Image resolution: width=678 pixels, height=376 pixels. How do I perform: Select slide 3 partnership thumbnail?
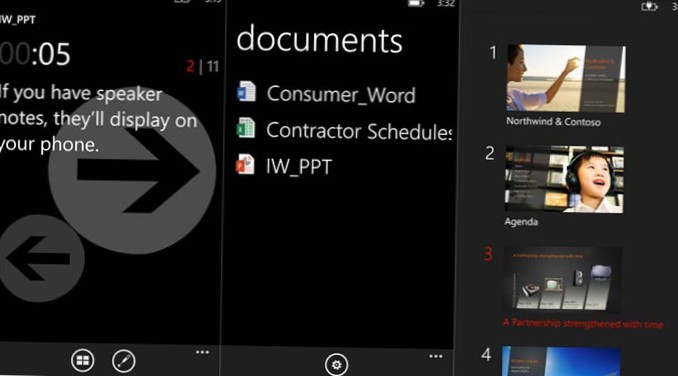tap(563, 280)
